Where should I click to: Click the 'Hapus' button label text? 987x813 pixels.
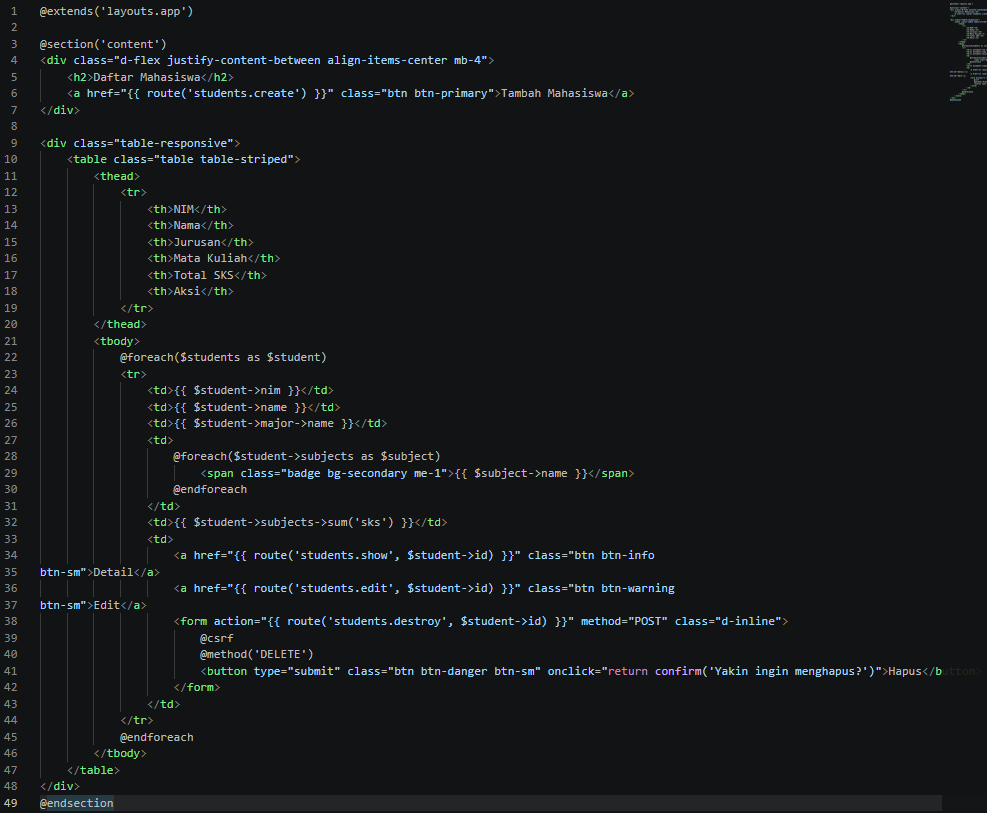click(905, 672)
